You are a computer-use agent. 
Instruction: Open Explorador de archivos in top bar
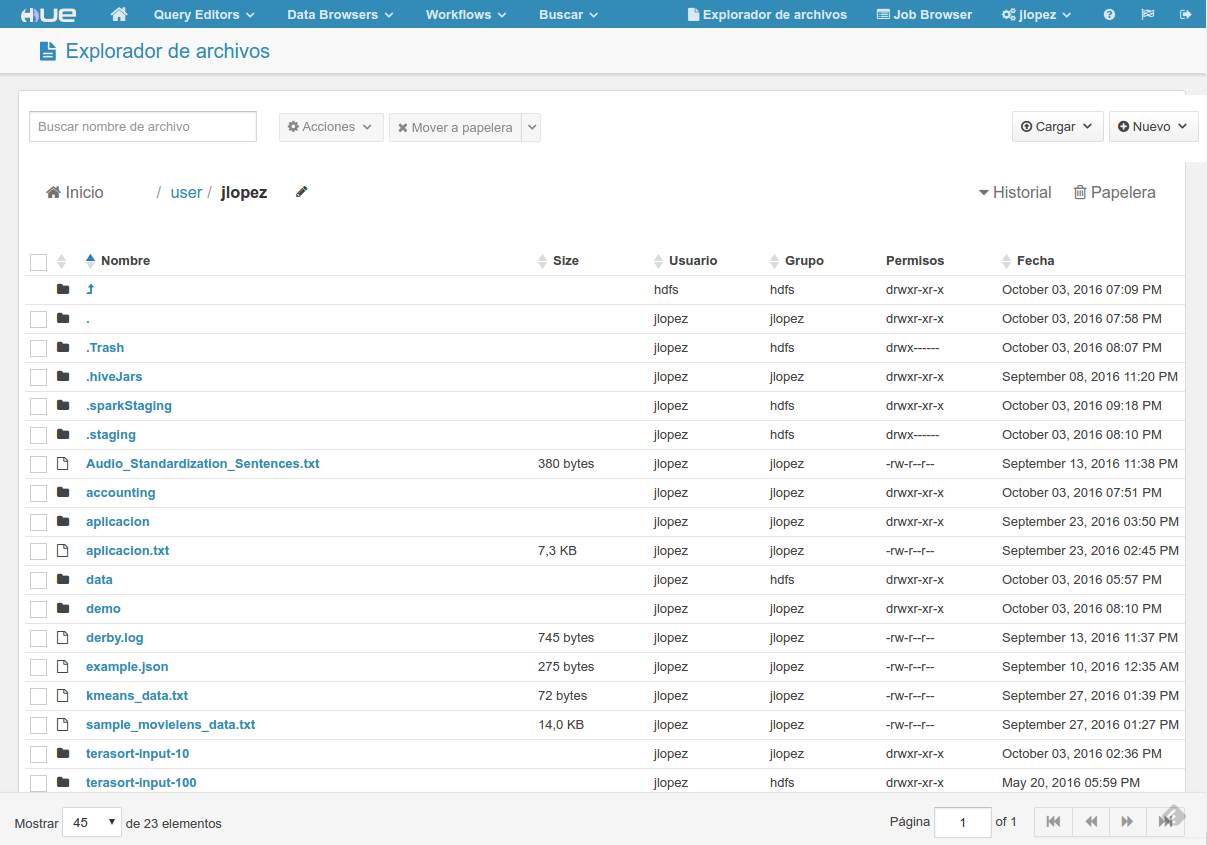tap(767, 15)
